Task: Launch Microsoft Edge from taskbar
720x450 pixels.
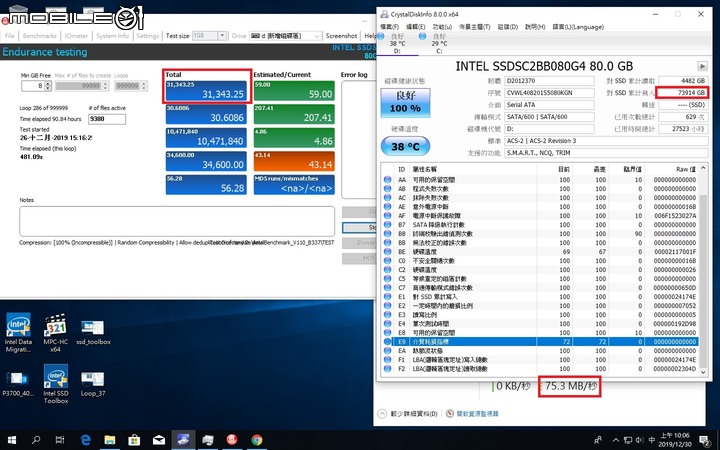Action: (x=85, y=440)
